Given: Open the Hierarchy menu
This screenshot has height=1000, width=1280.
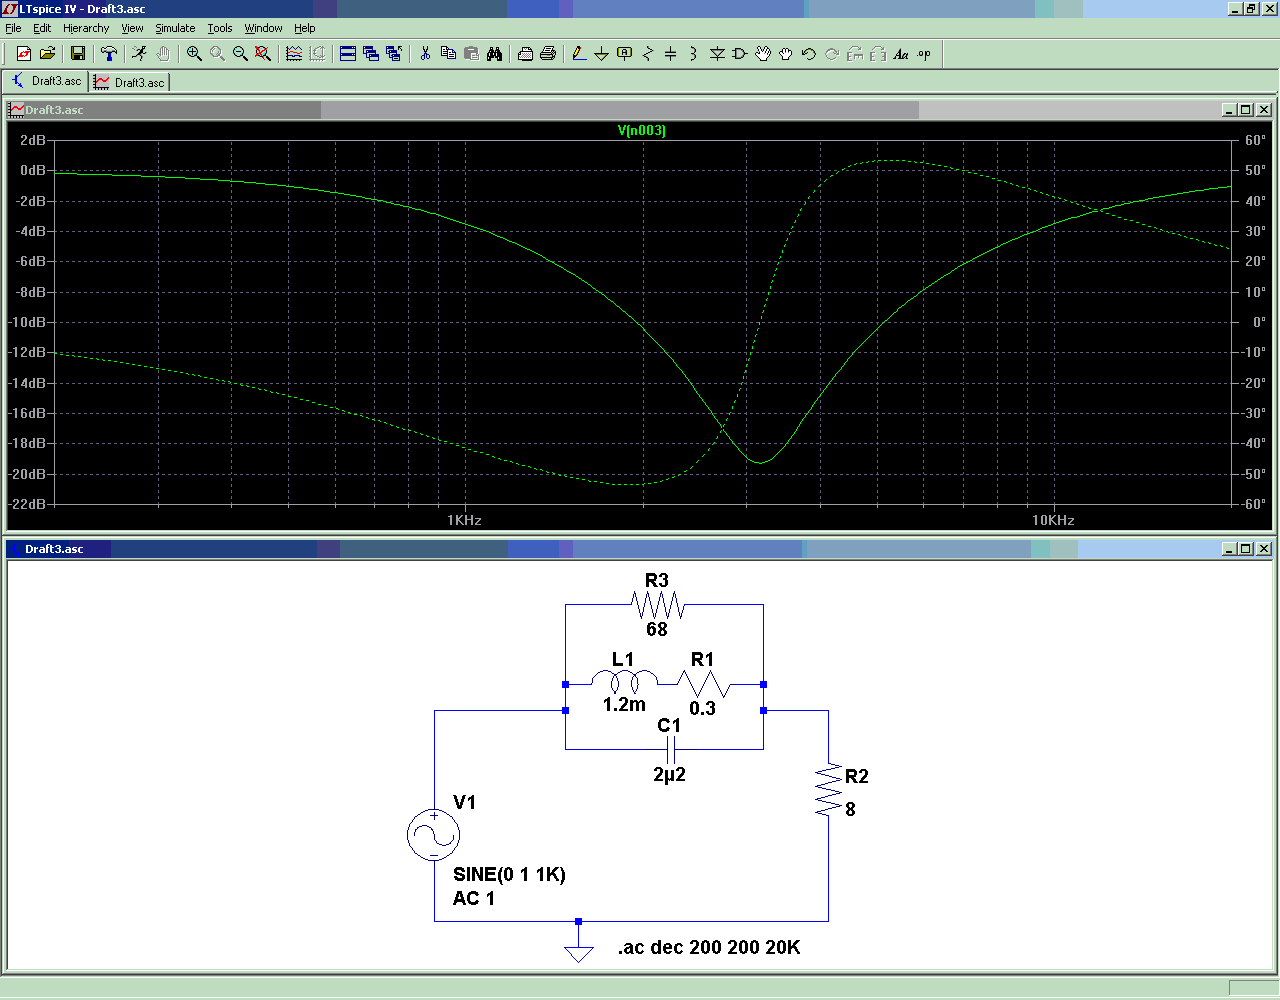Looking at the screenshot, I should (86, 28).
